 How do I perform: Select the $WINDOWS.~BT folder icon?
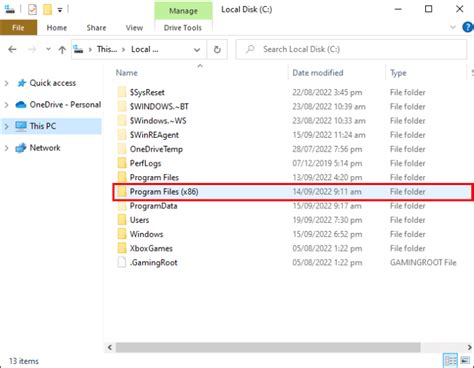tap(122, 106)
